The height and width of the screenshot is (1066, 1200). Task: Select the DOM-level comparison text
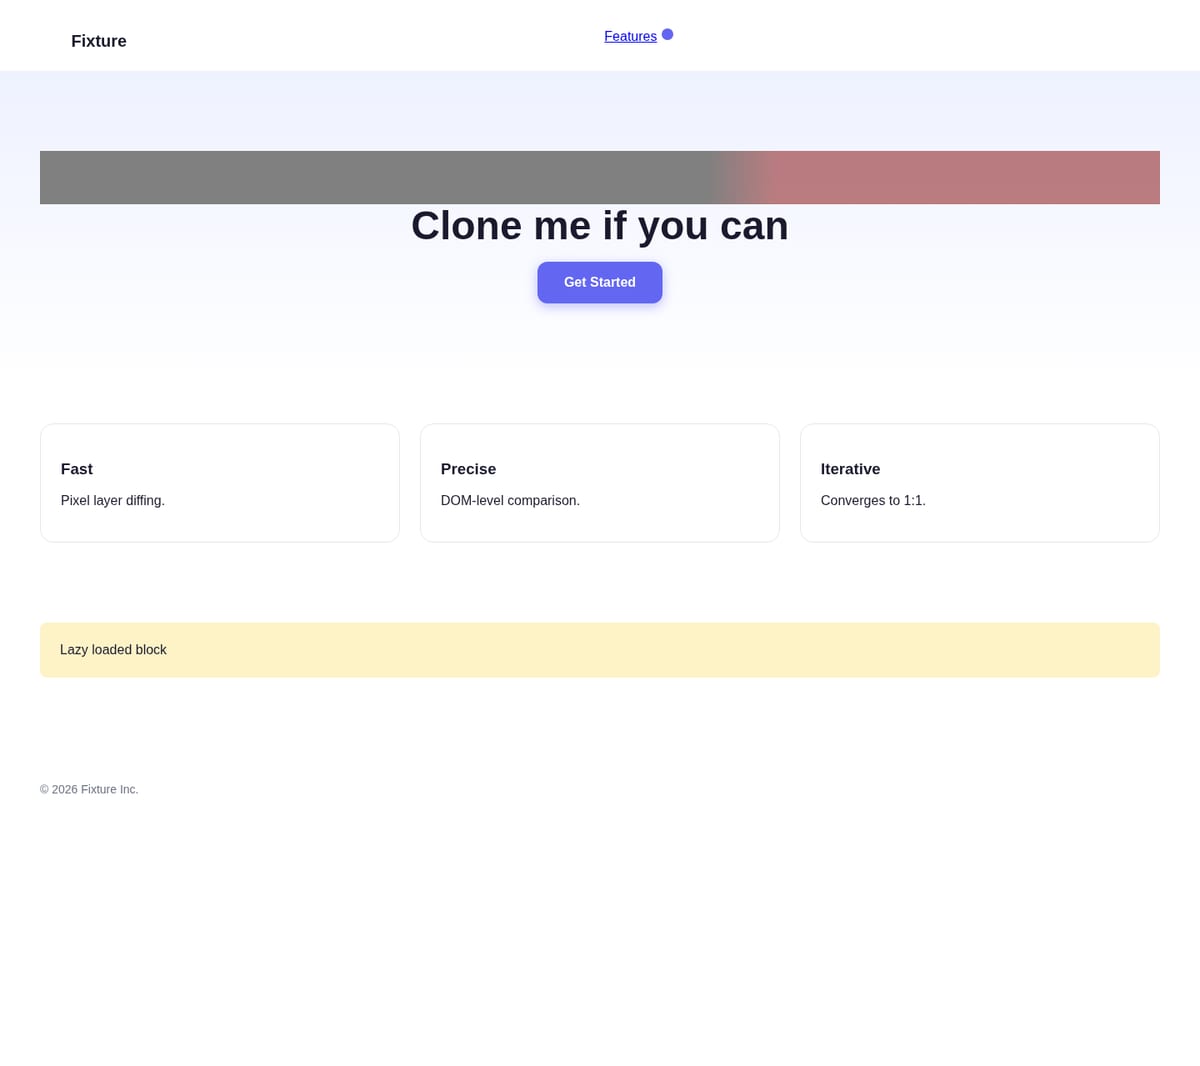click(x=510, y=500)
